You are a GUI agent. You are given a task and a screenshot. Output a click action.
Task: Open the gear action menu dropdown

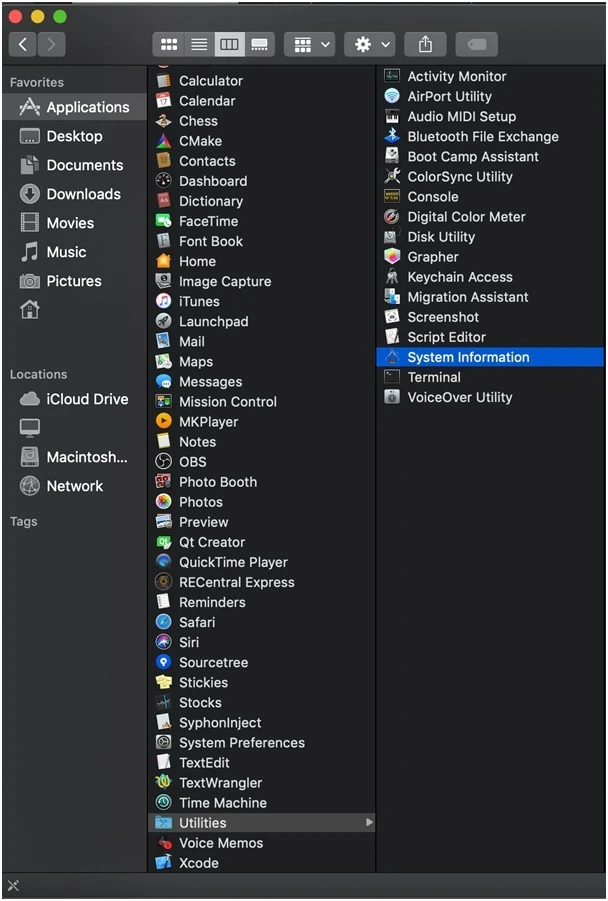pos(371,44)
